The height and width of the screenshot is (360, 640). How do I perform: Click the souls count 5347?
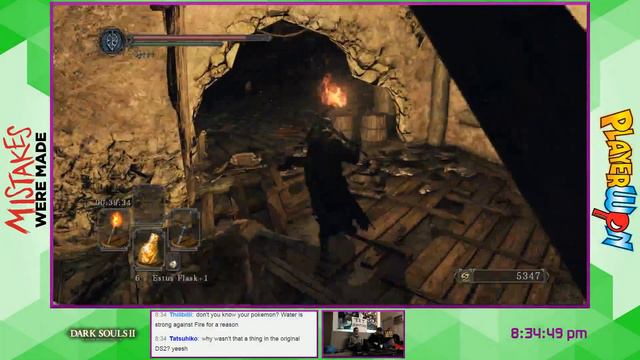point(528,276)
